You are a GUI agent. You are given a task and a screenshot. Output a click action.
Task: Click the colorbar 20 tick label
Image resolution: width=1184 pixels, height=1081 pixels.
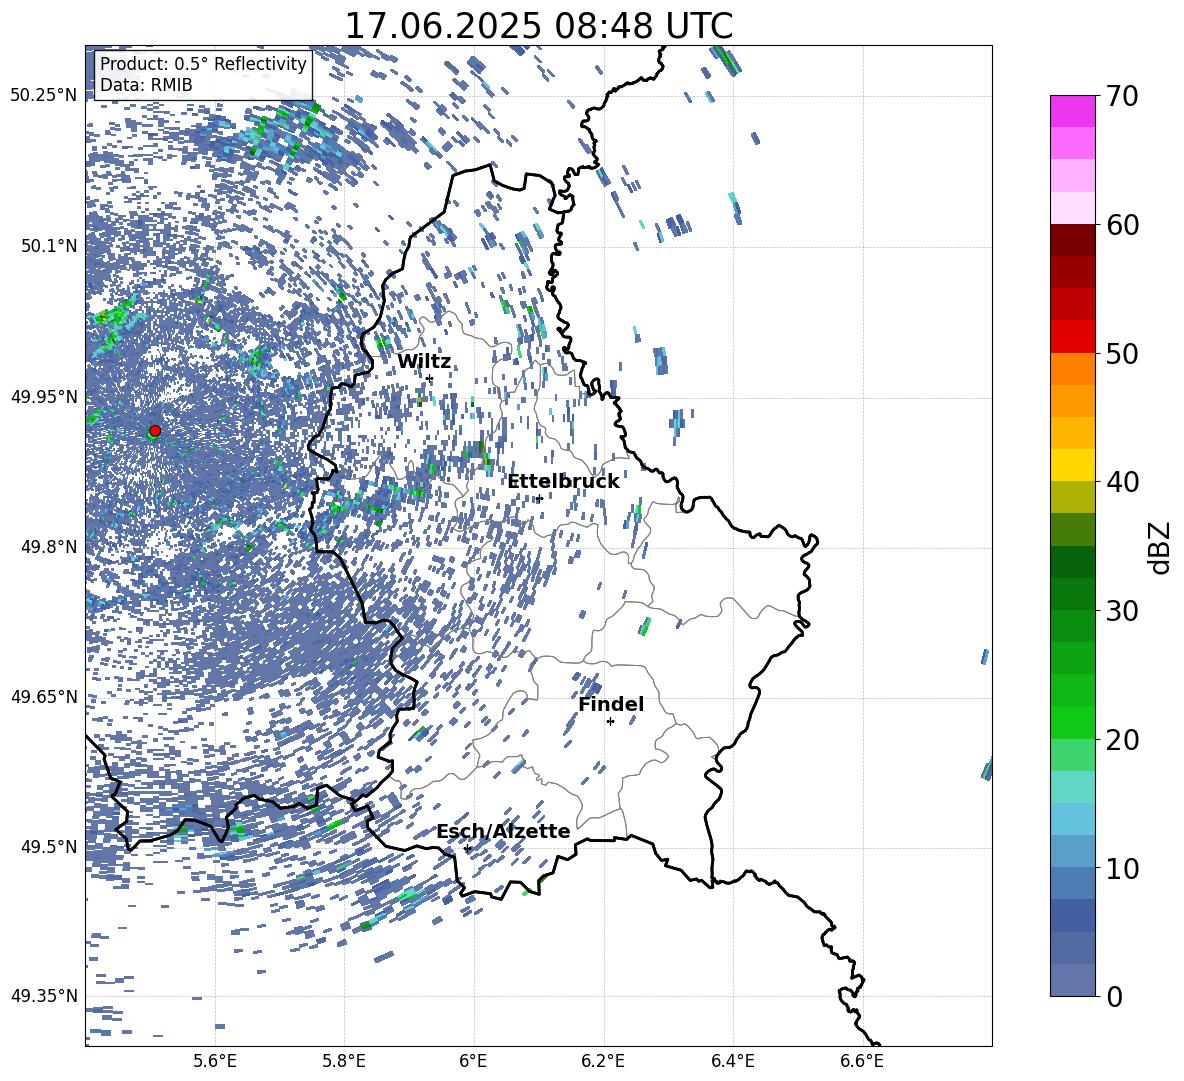pos(1122,739)
